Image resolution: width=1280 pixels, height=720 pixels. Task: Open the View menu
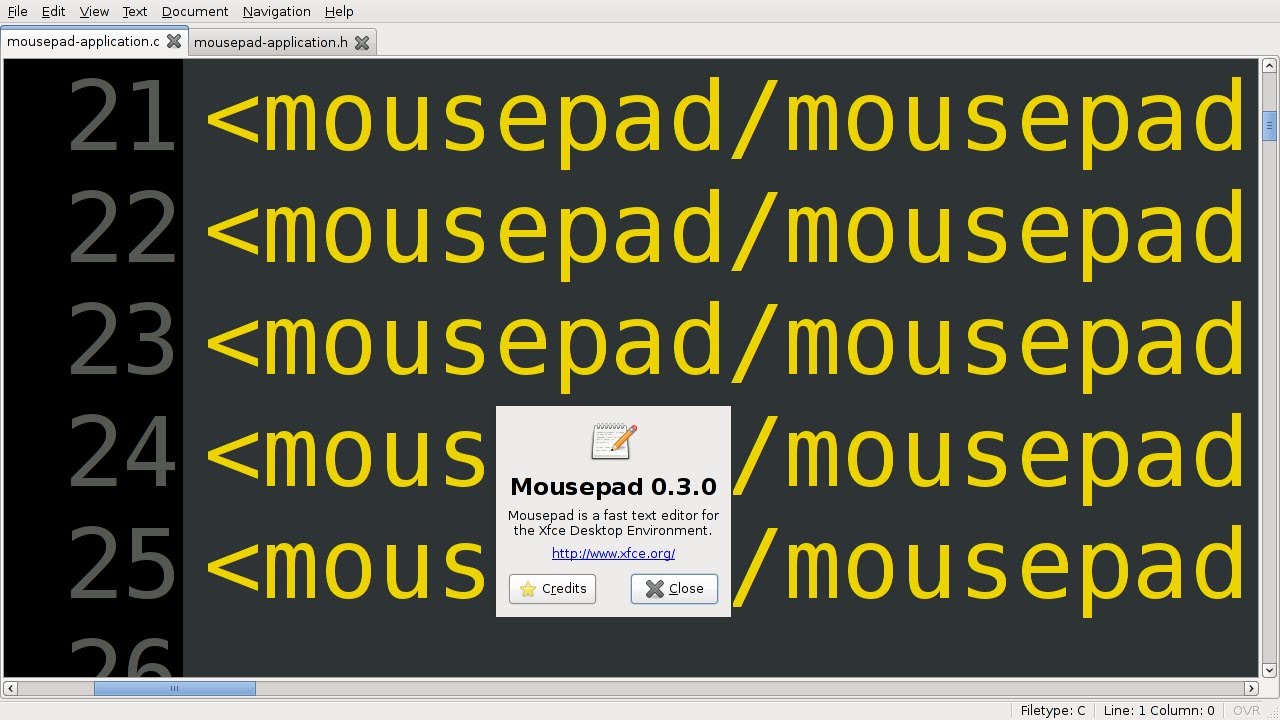point(94,11)
